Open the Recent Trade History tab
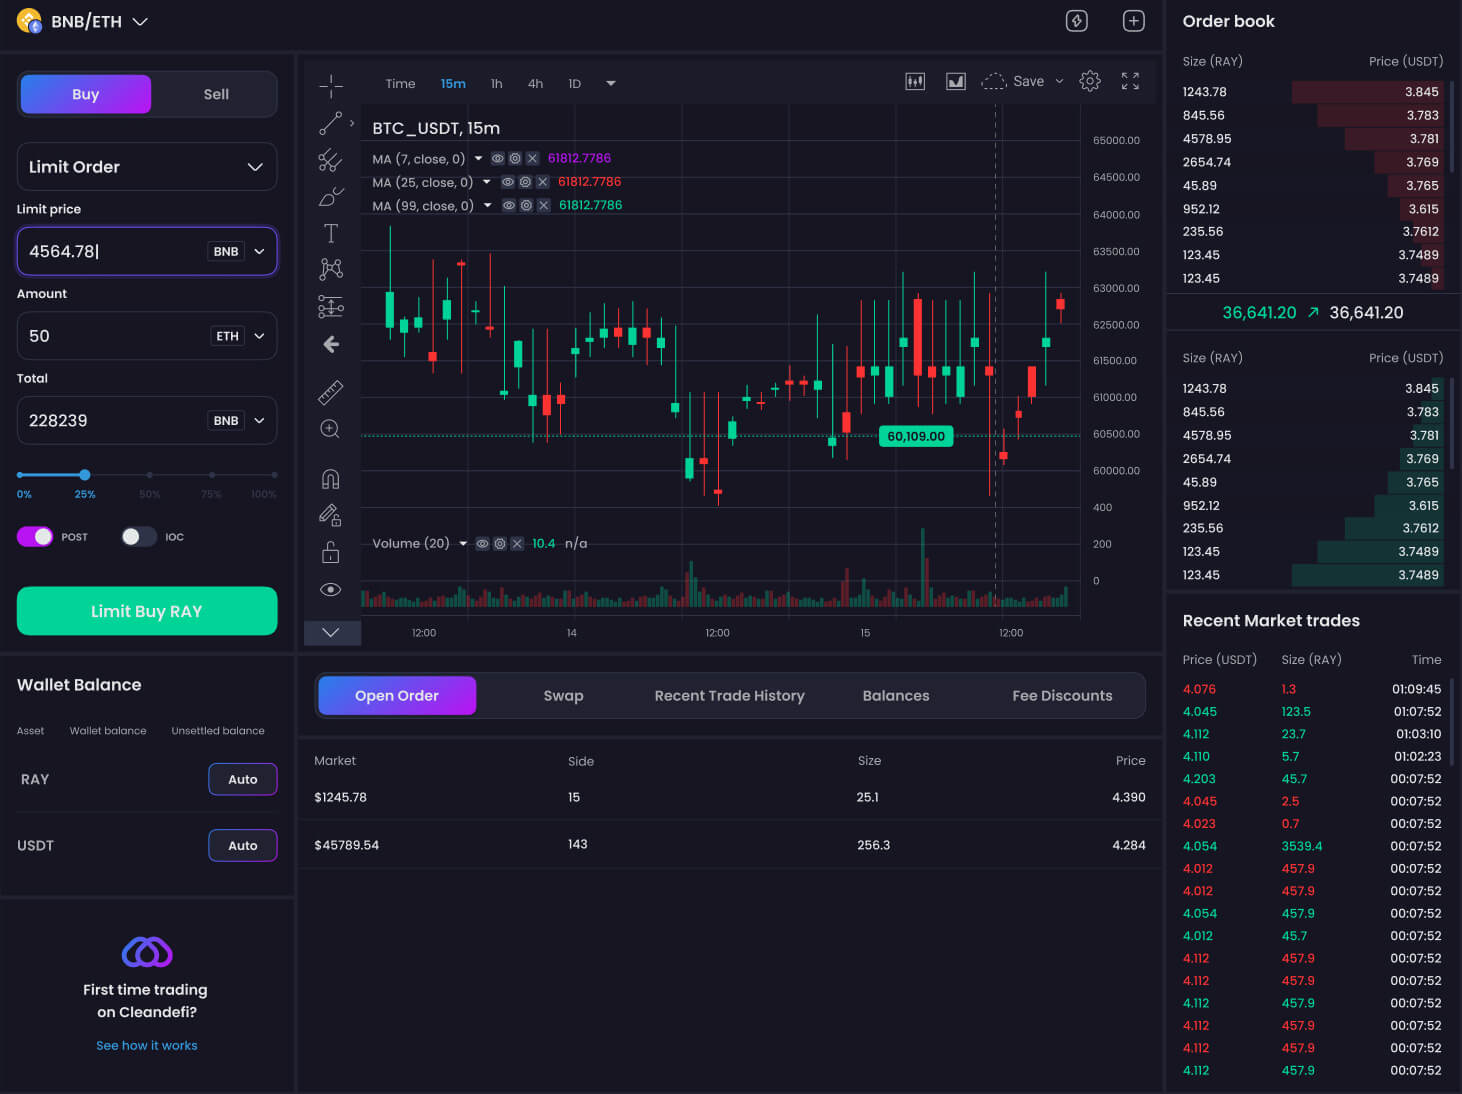Screen dimensions: 1462x1094 point(729,696)
